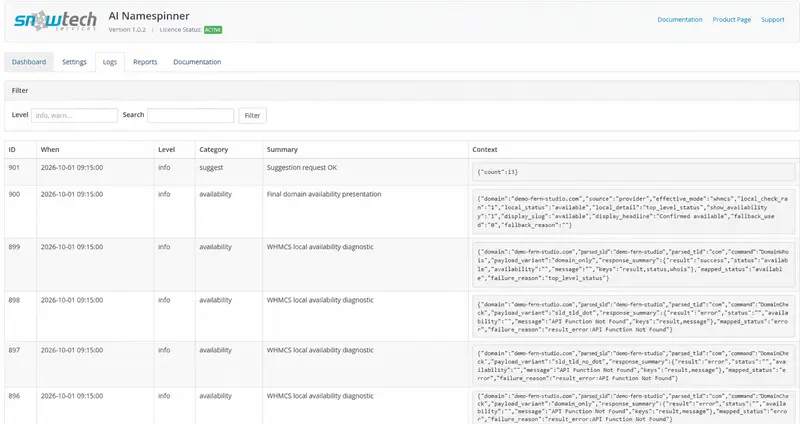Click the Filter panel heading
This screenshot has height=424, width=800.
pos(20,90)
